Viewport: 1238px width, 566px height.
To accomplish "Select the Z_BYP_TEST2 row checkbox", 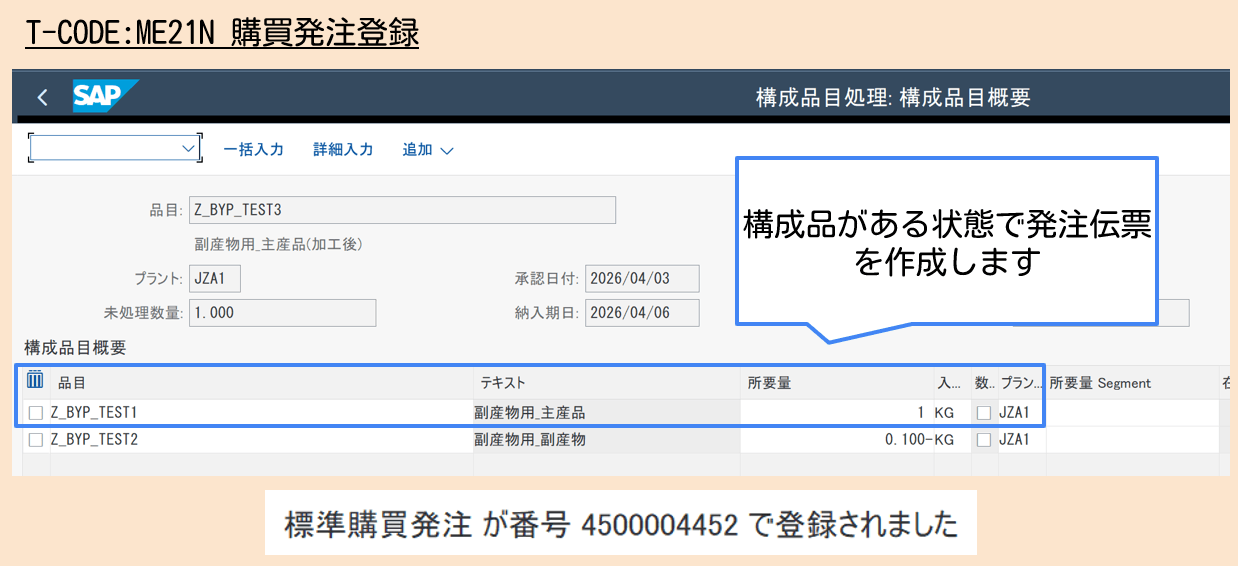I will point(36,439).
